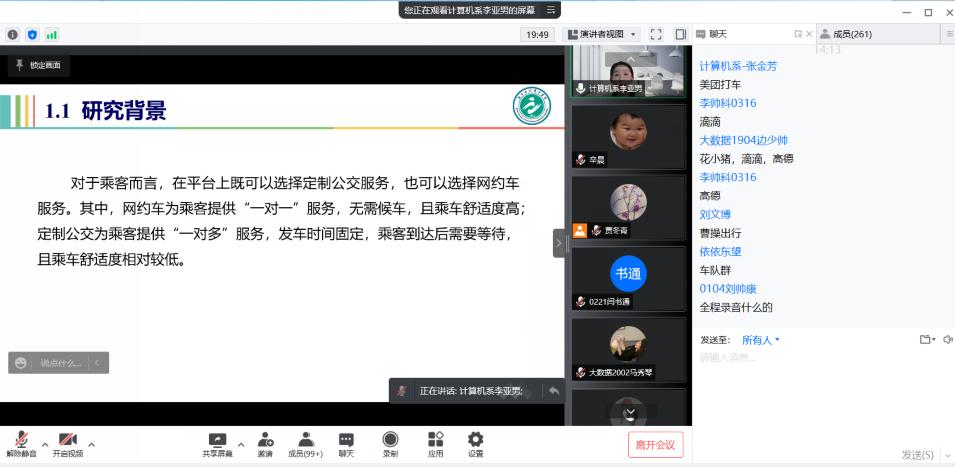Start recording with 录制
The image size is (955, 467).
(x=390, y=444)
